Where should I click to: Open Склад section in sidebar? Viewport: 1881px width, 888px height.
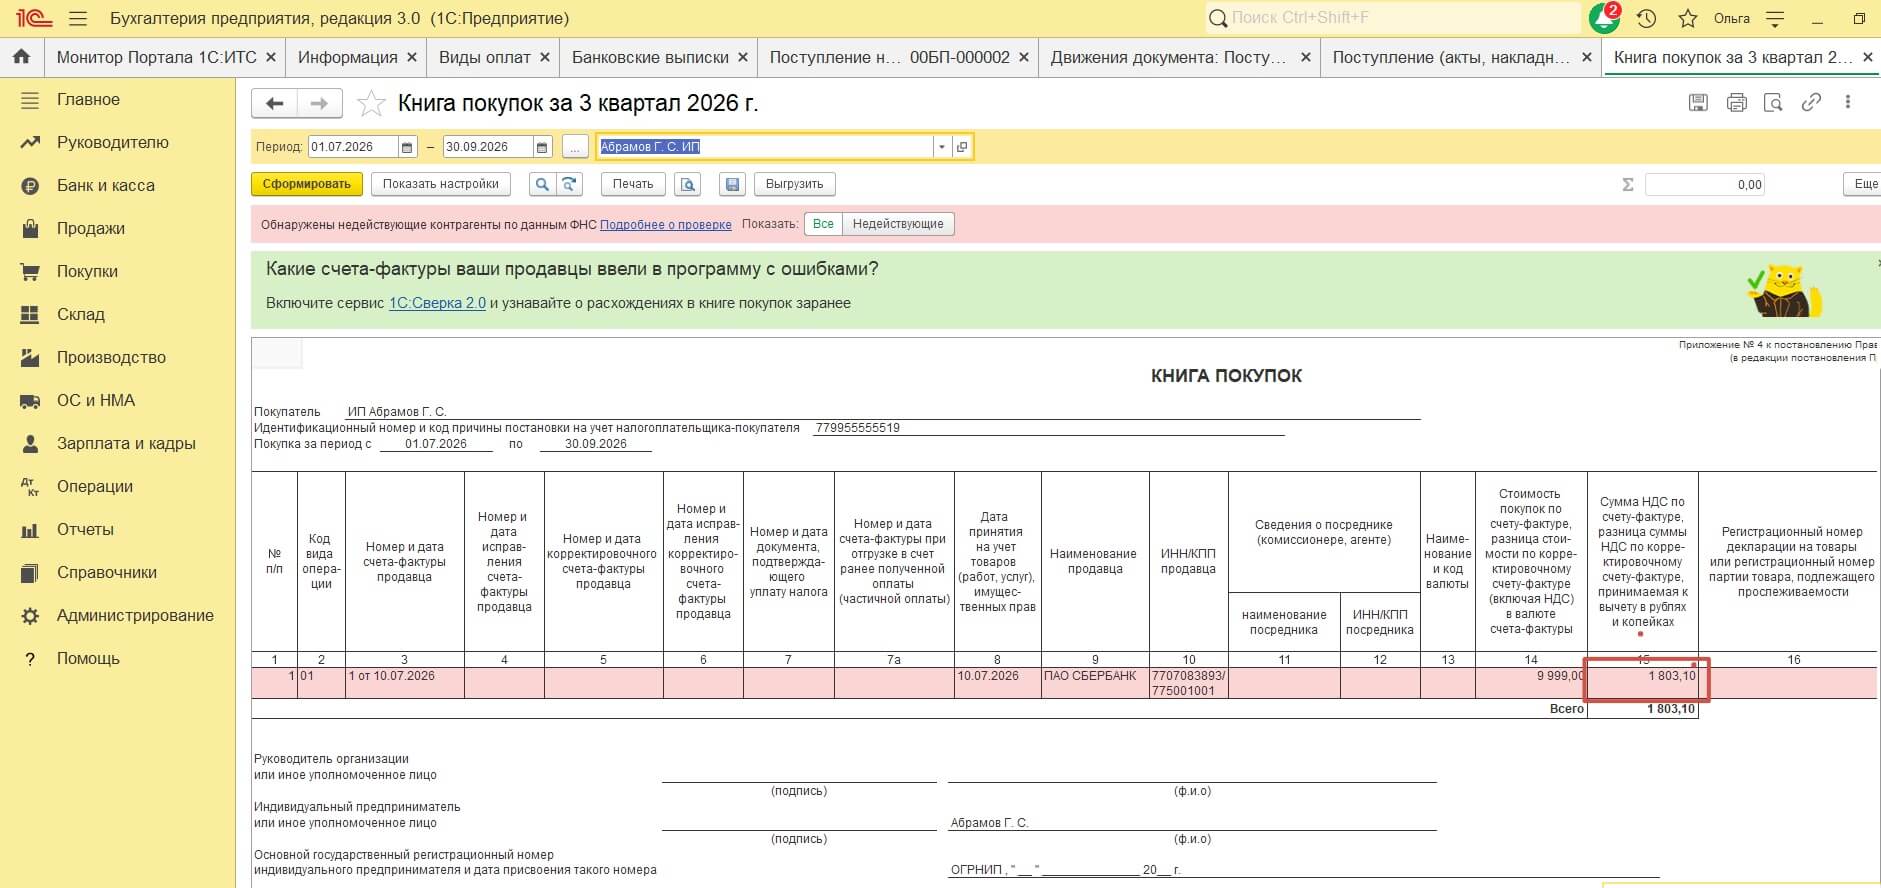[81, 314]
